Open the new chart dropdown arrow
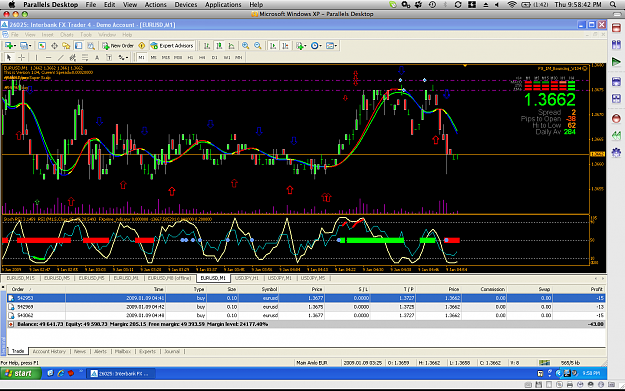Screen dimensions: 625x391 point(15,46)
